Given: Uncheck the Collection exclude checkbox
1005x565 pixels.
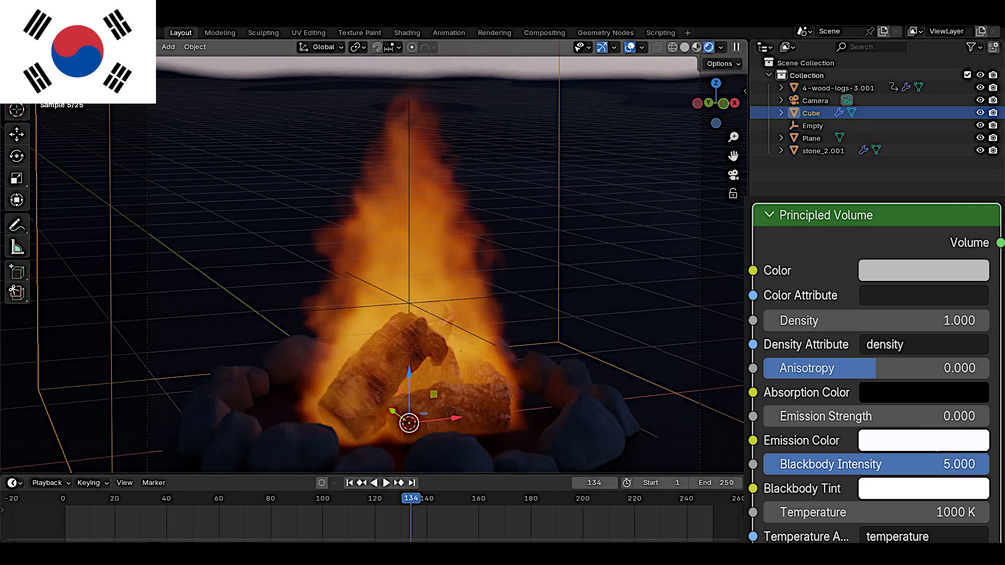Looking at the screenshot, I should 967,75.
